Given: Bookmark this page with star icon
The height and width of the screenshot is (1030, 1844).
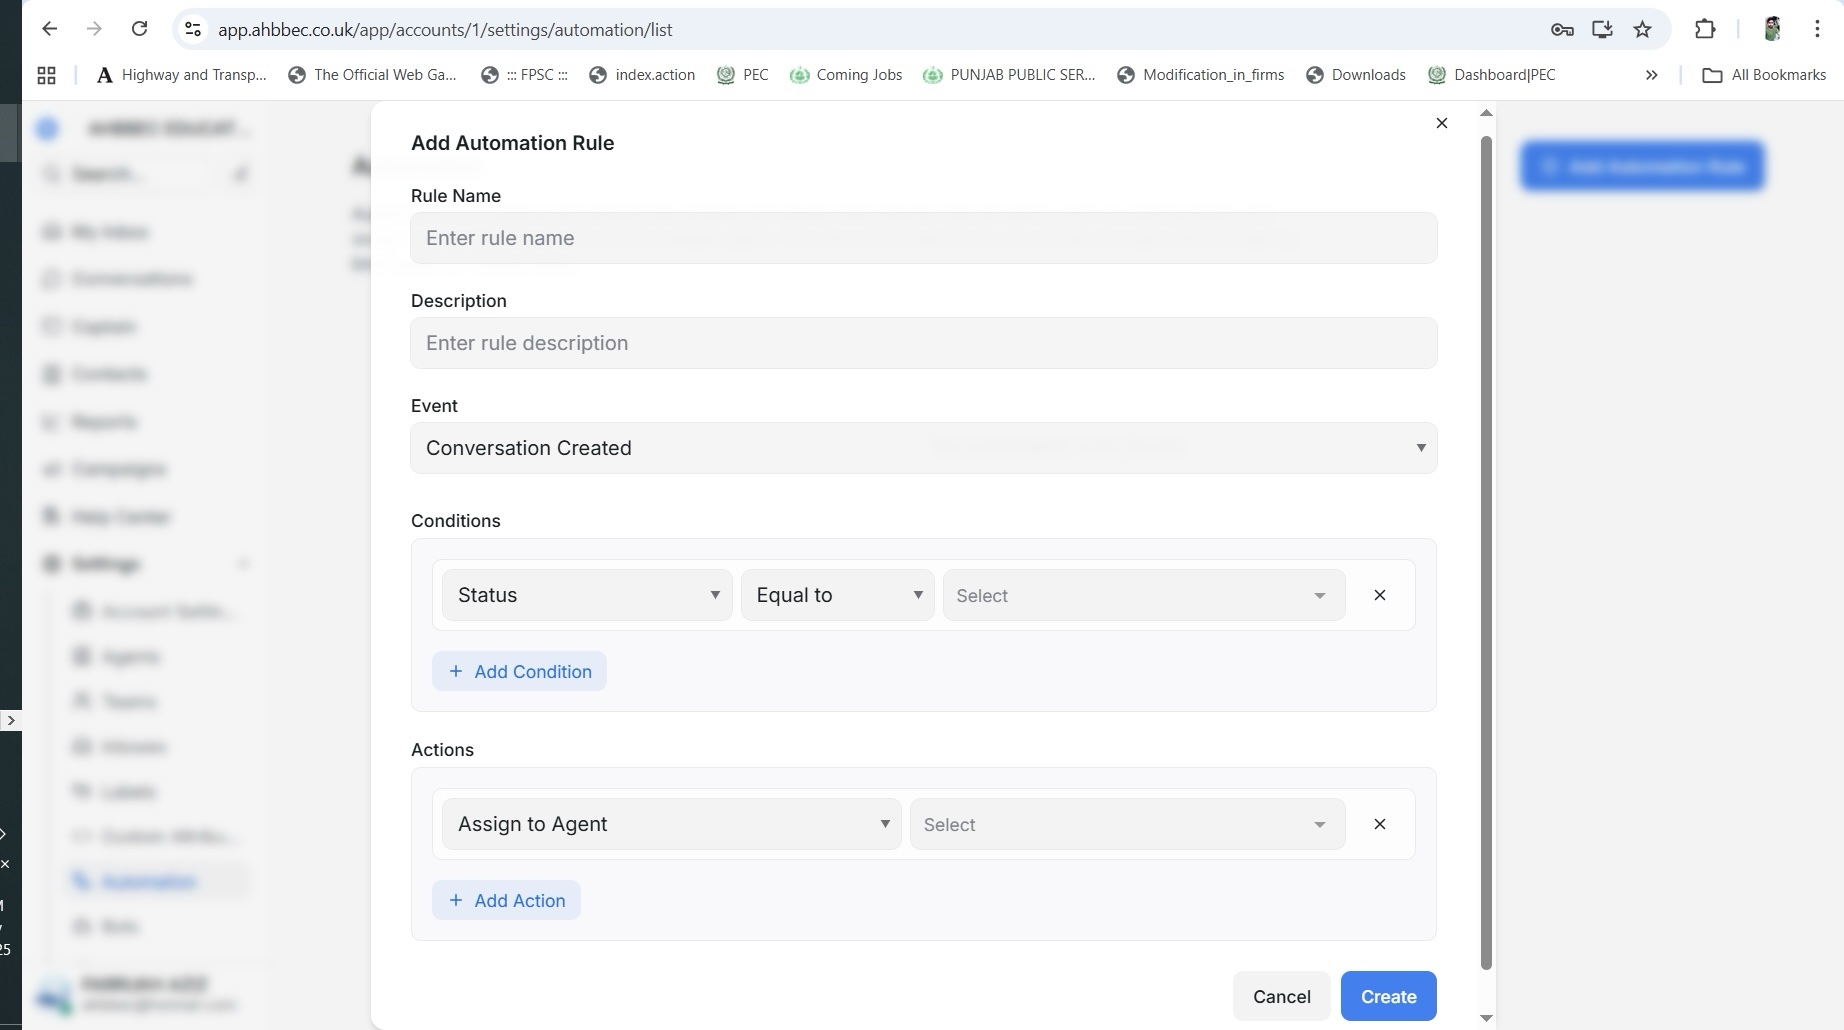Looking at the screenshot, I should click(1642, 29).
